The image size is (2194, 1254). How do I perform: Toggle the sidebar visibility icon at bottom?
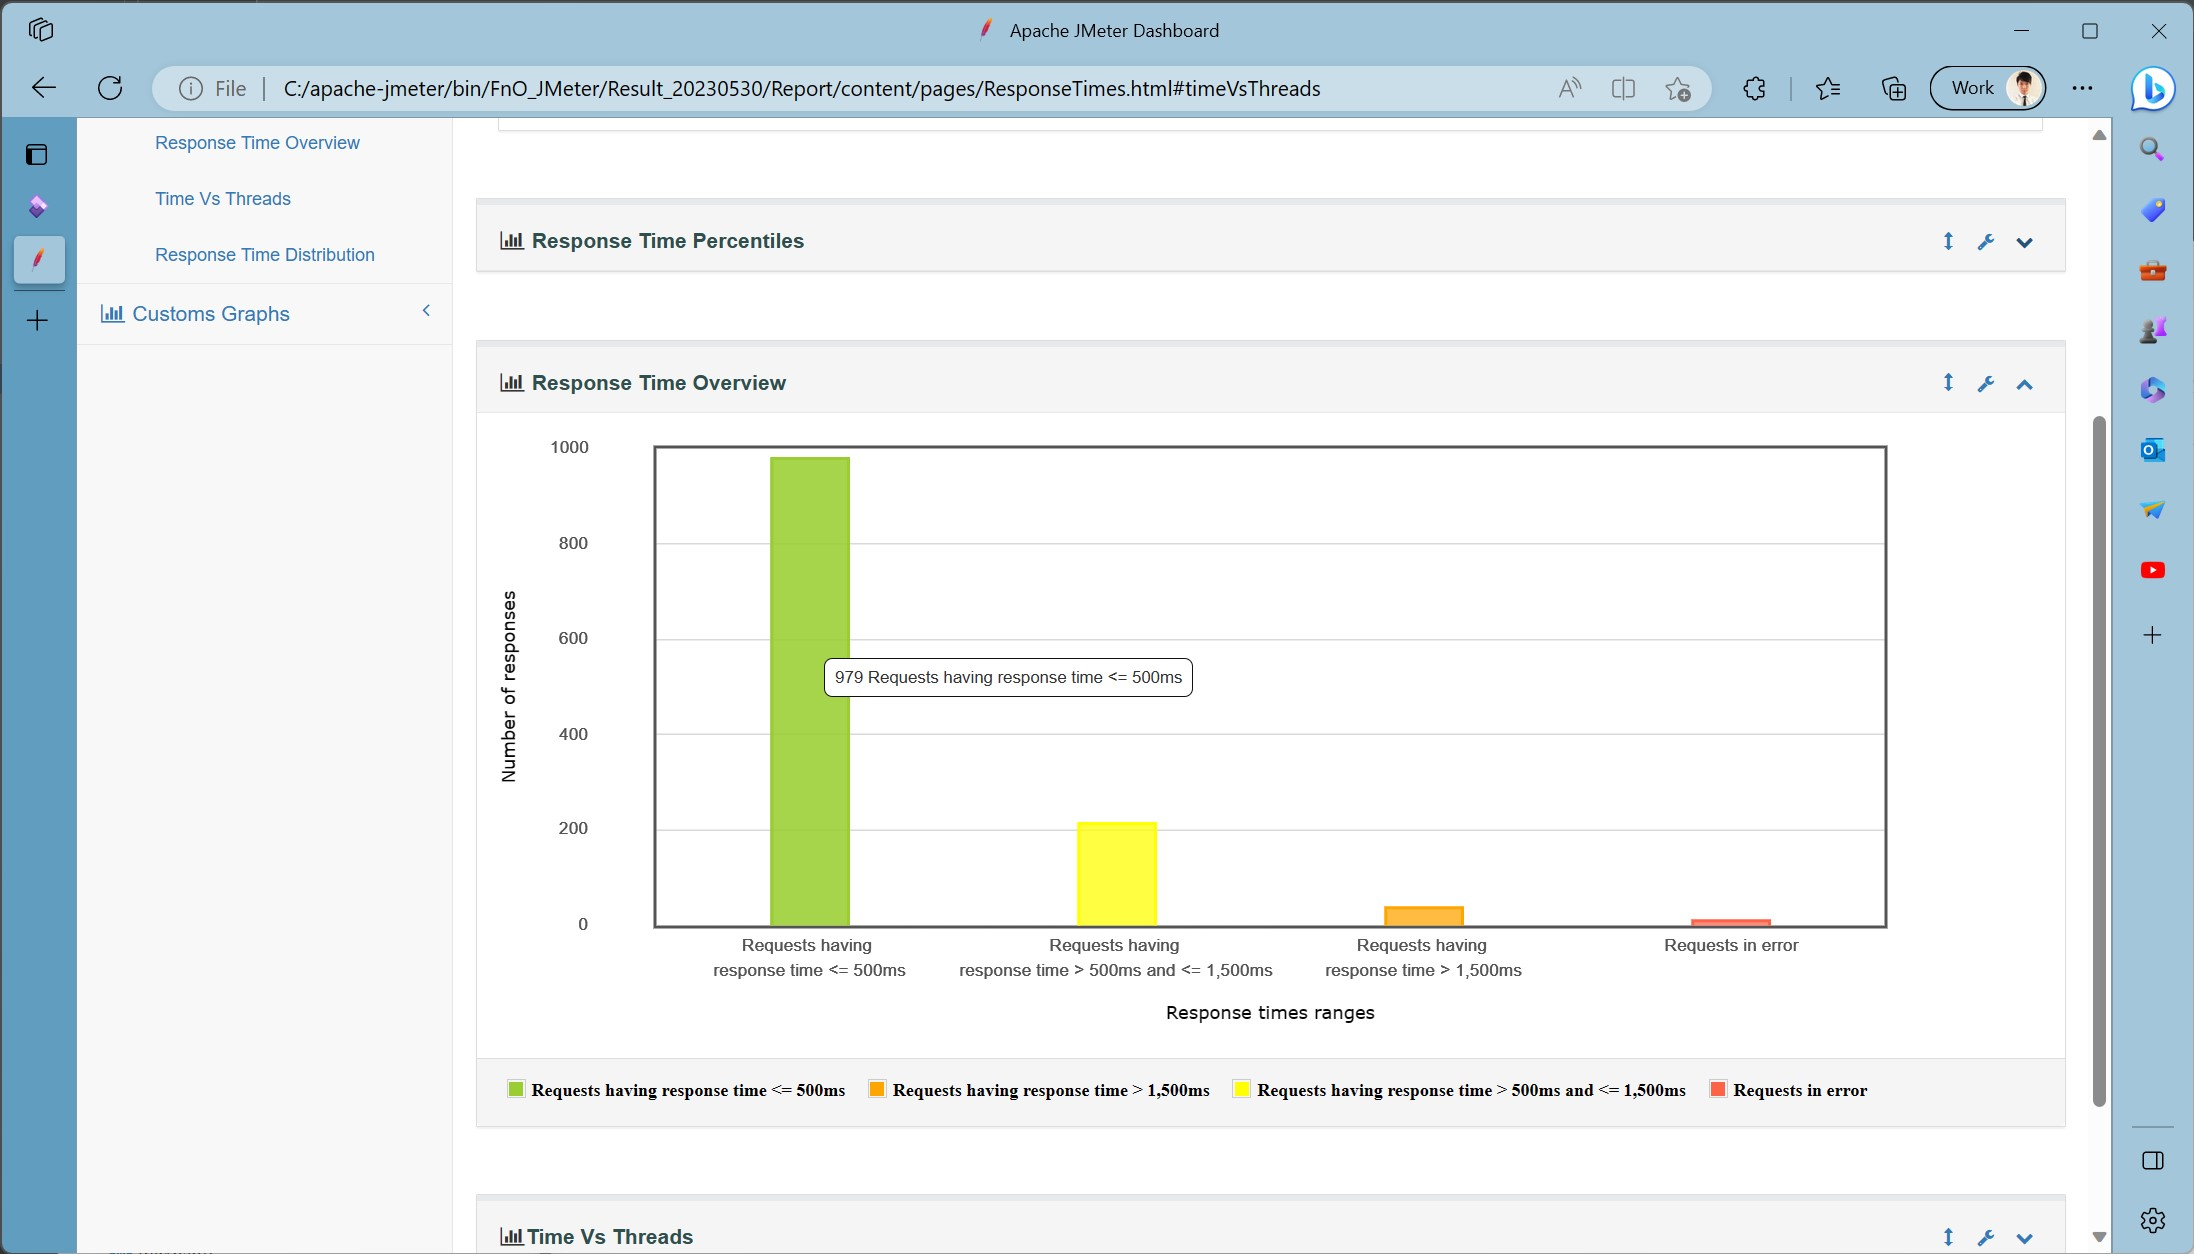tap(2152, 1160)
